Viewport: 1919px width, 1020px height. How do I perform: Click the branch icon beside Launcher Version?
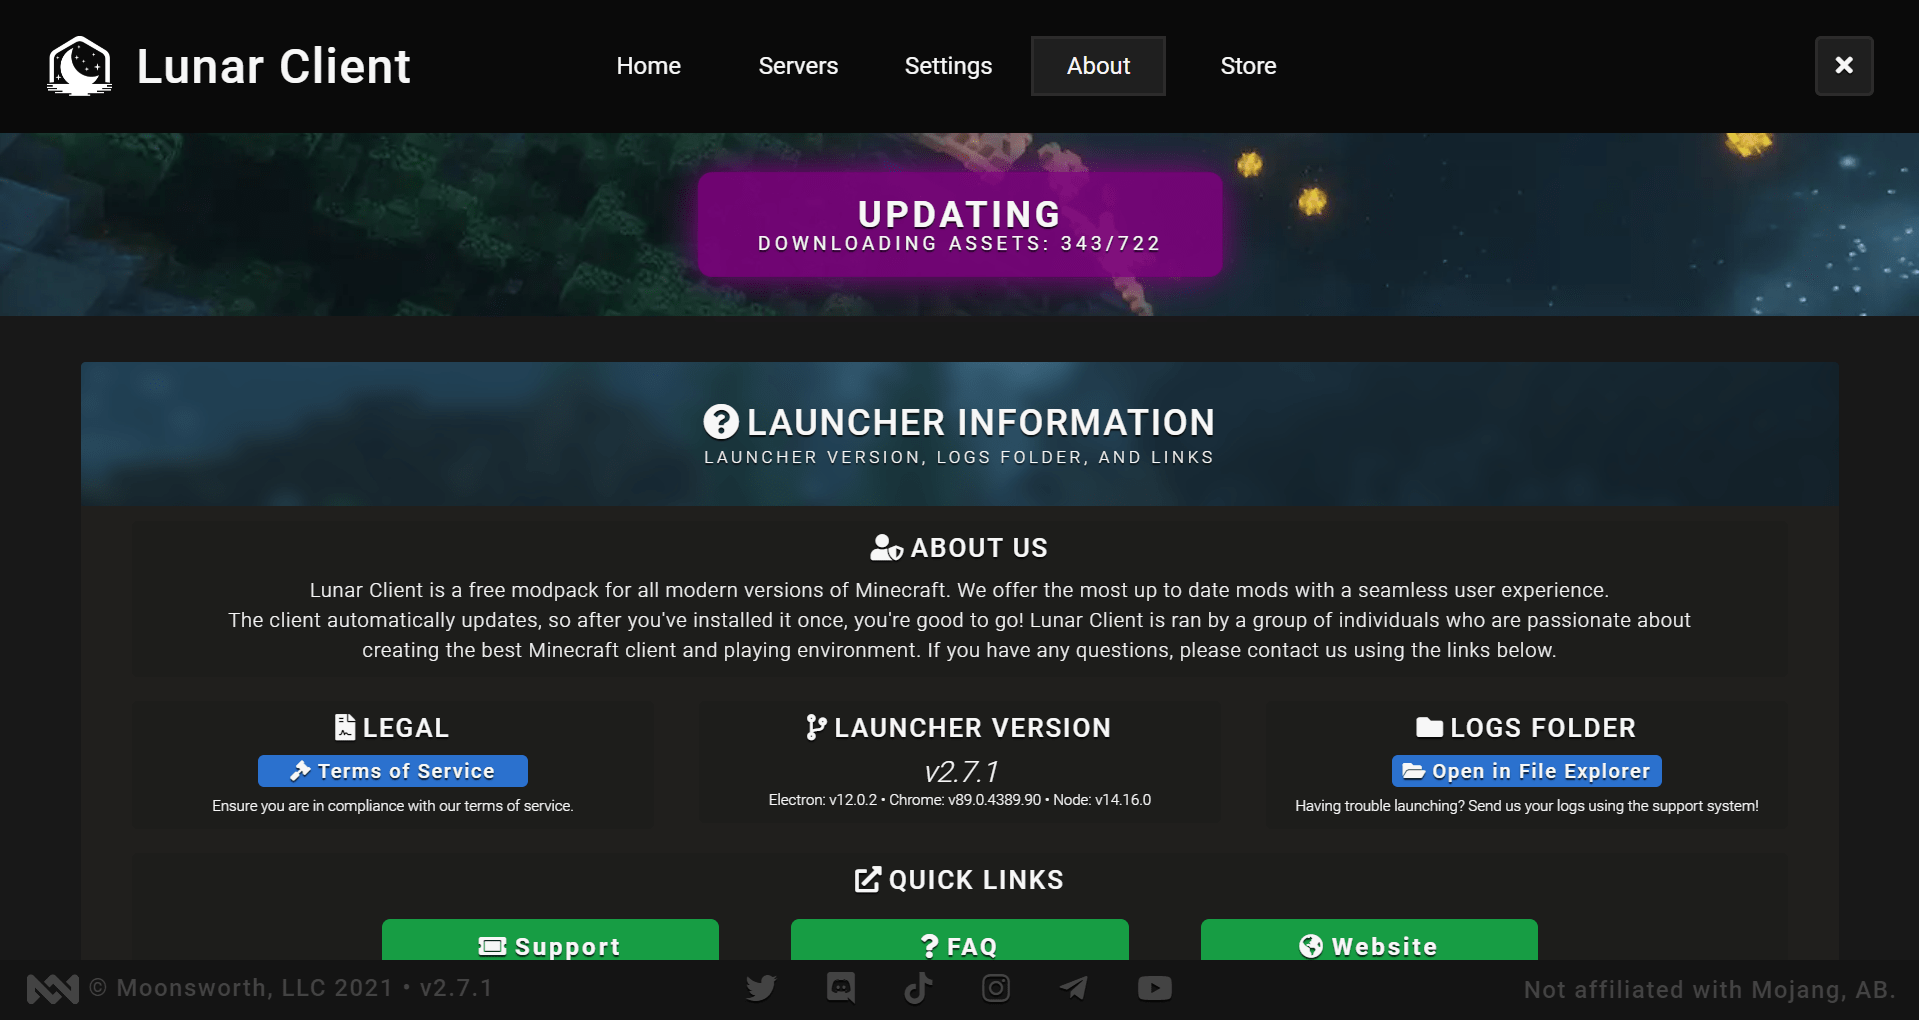(816, 727)
